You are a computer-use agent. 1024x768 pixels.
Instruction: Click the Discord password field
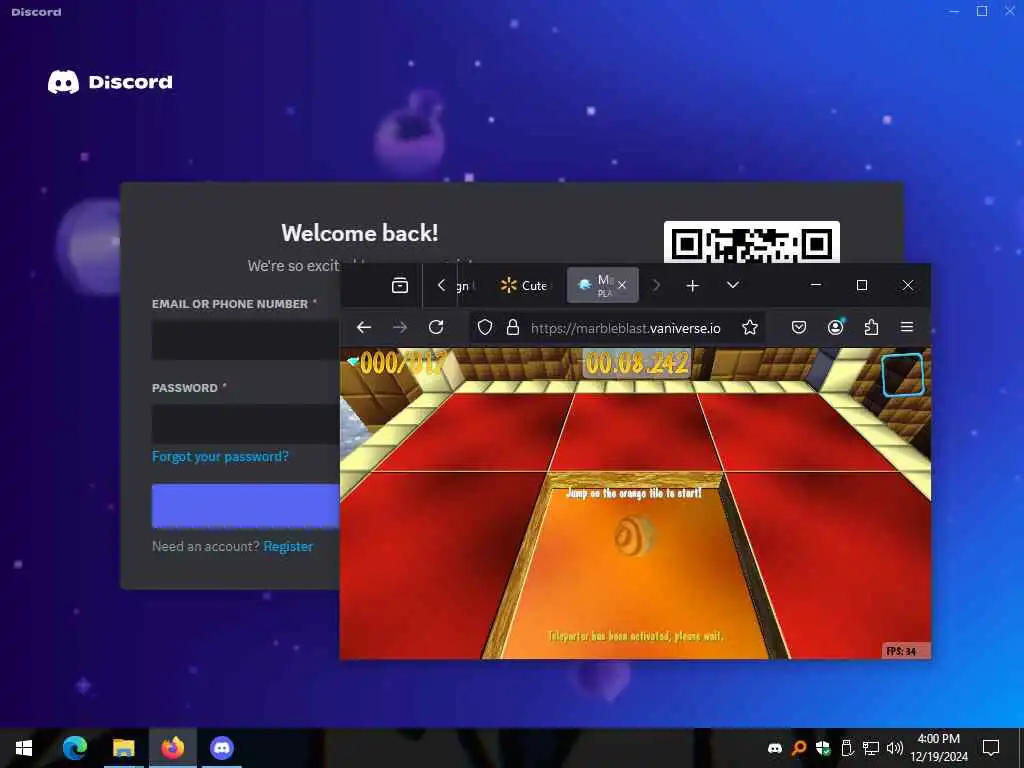pyautogui.click(x=246, y=424)
